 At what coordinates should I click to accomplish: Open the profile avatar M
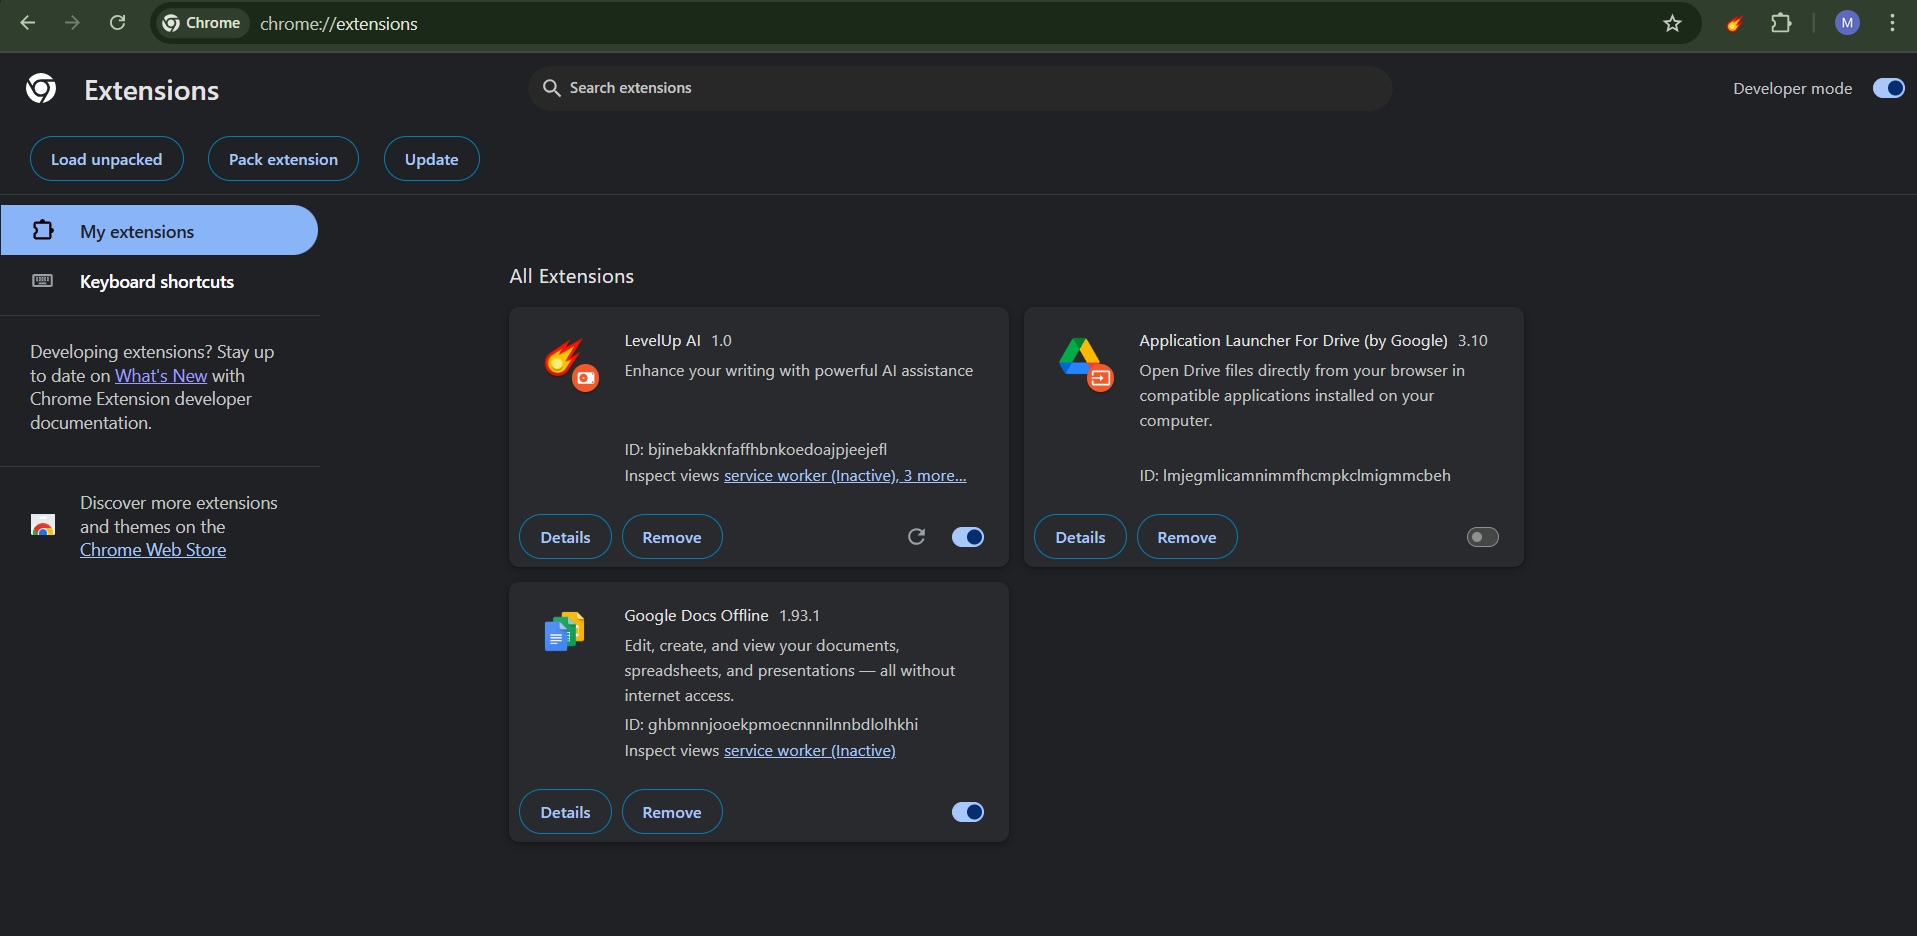tap(1847, 23)
